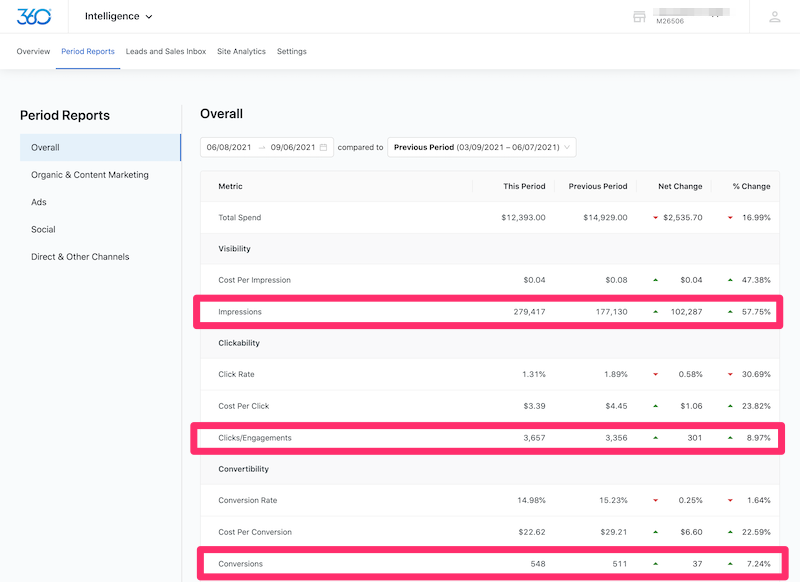
Task: Click the red down arrow beside 0.58%
Action: 656,374
